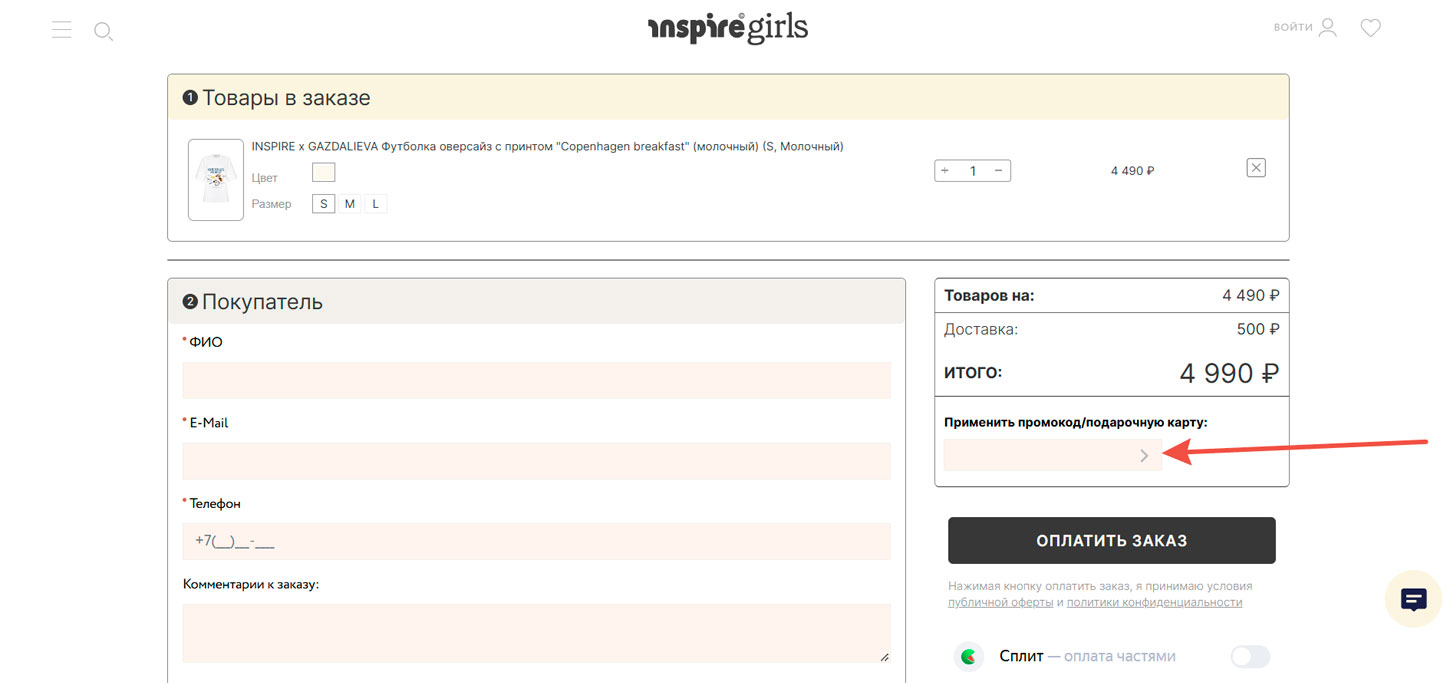This screenshot has width=1450, height=683.
Task: Select size L
Action: tap(375, 204)
